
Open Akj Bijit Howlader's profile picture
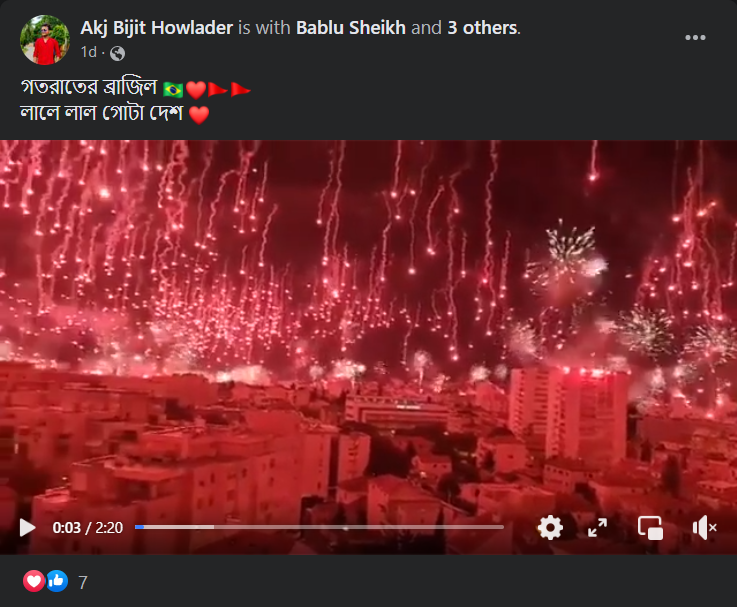pyautogui.click(x=45, y=40)
